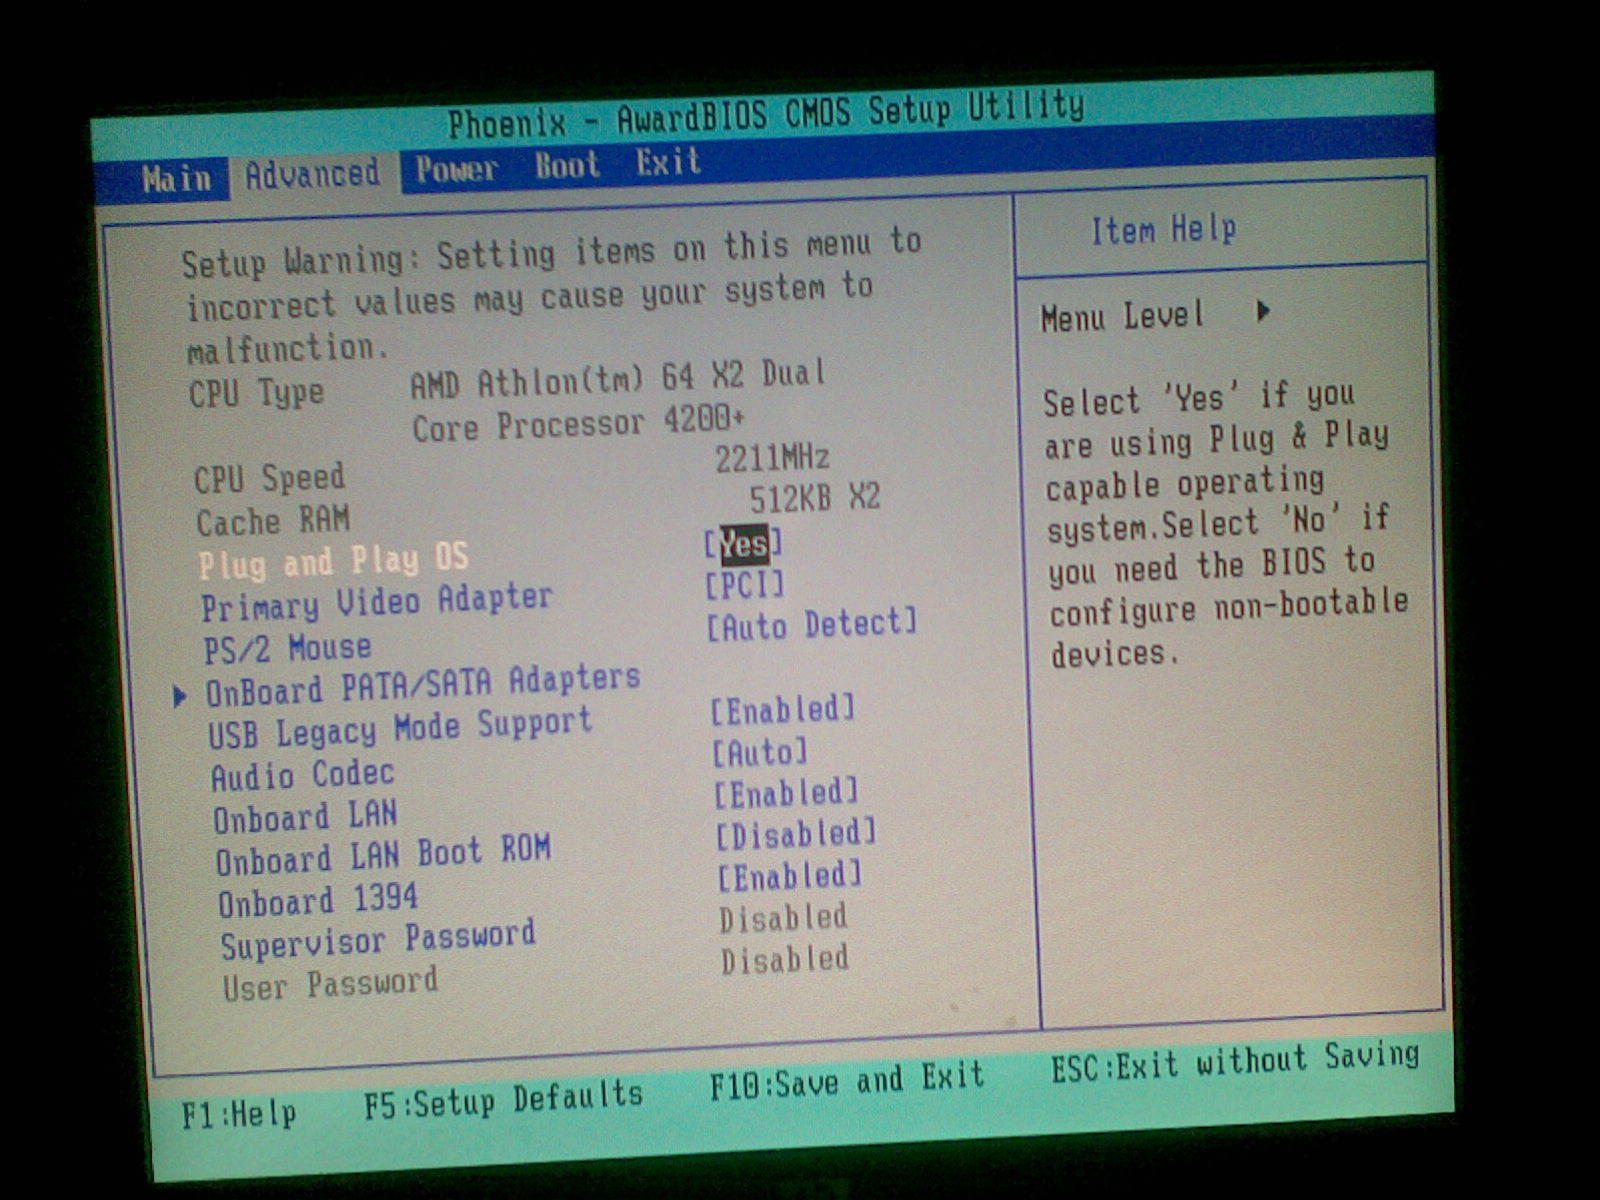Click the 512KB X2 cache value

(814, 498)
